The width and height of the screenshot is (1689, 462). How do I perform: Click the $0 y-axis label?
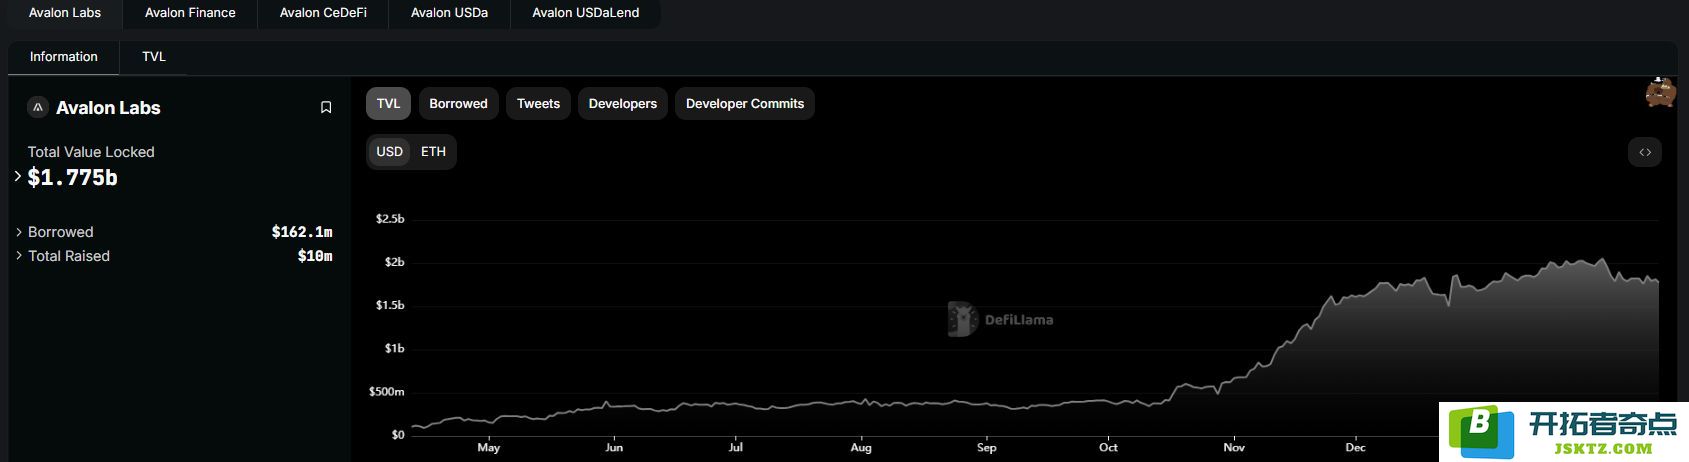click(x=398, y=435)
